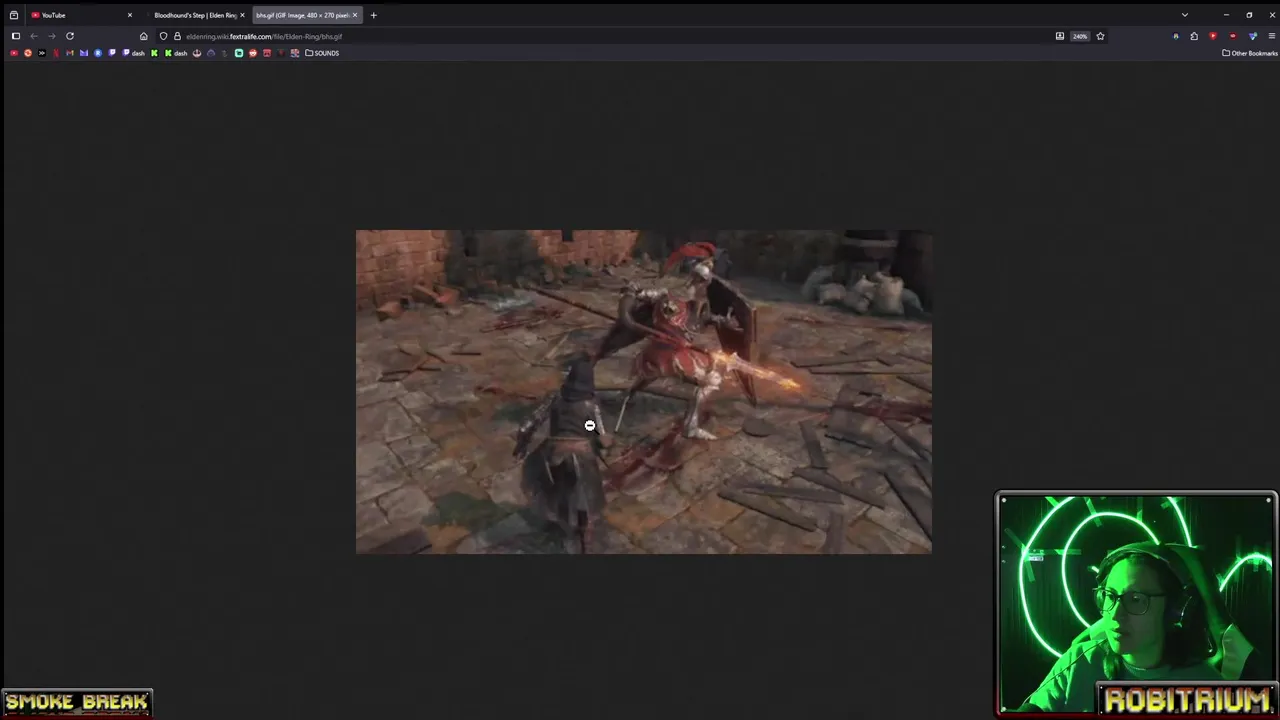Open the Gmail bookmark icon
Image resolution: width=1280 pixels, height=720 pixels.
click(70, 53)
